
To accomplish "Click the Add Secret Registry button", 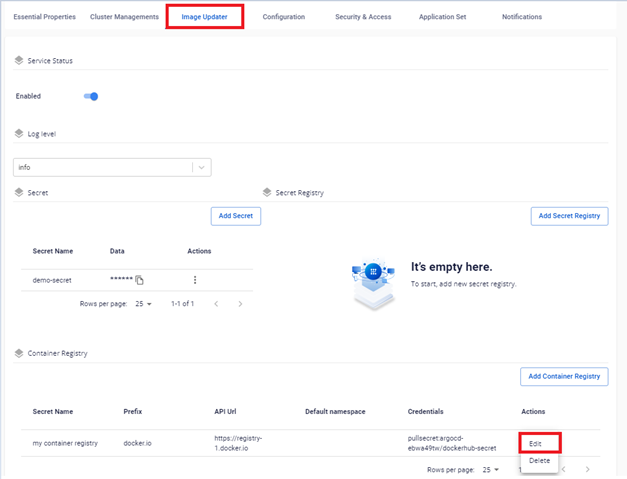I will click(x=569, y=215).
